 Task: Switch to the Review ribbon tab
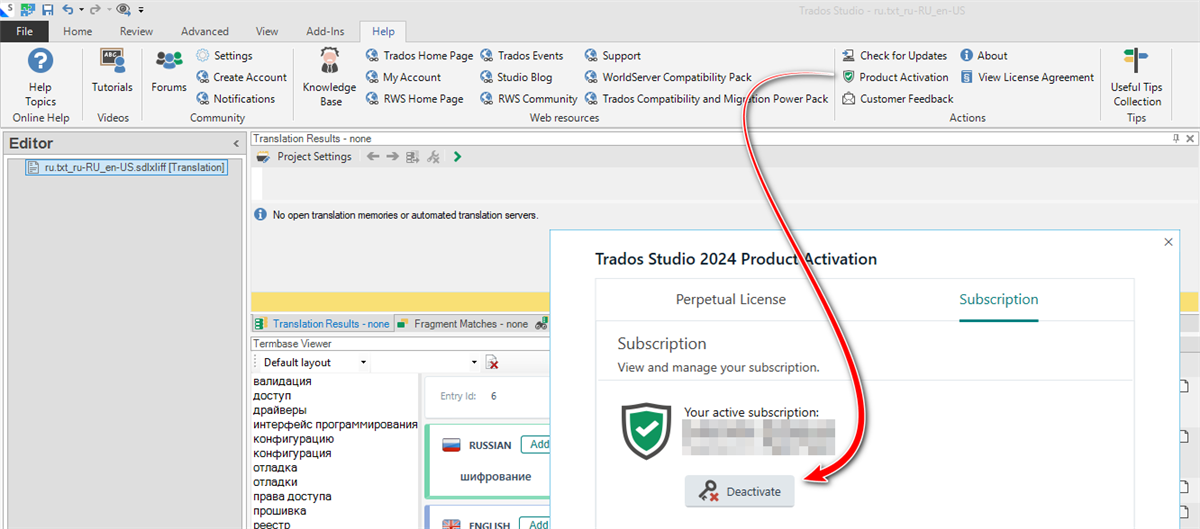(x=136, y=31)
